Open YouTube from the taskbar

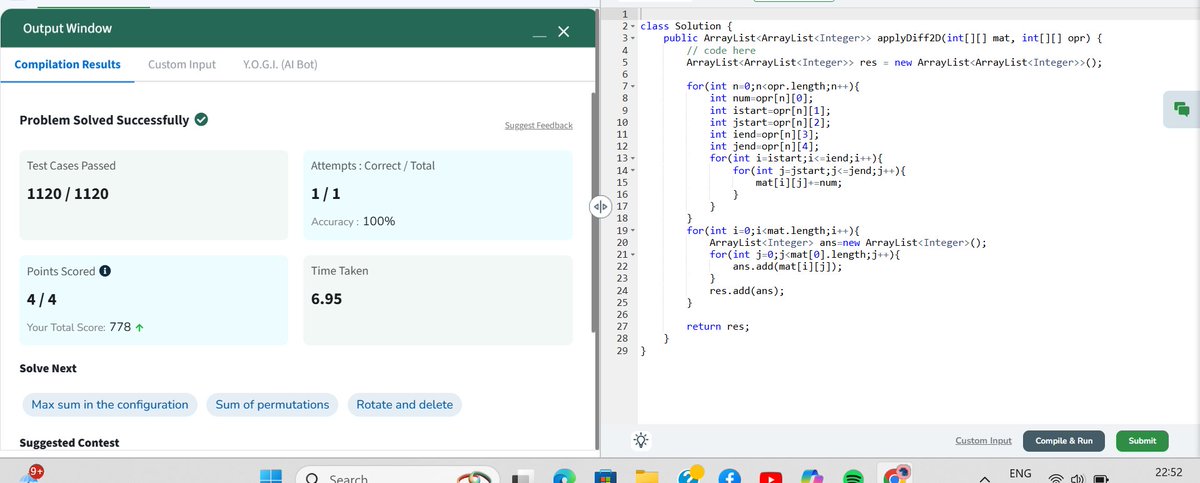(x=771, y=477)
